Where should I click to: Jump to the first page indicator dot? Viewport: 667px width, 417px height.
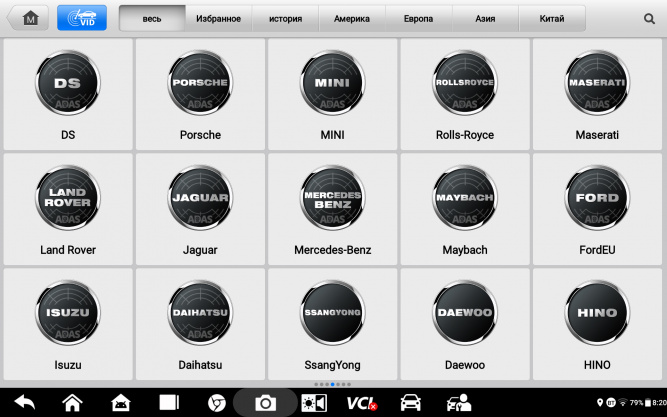click(x=316, y=384)
